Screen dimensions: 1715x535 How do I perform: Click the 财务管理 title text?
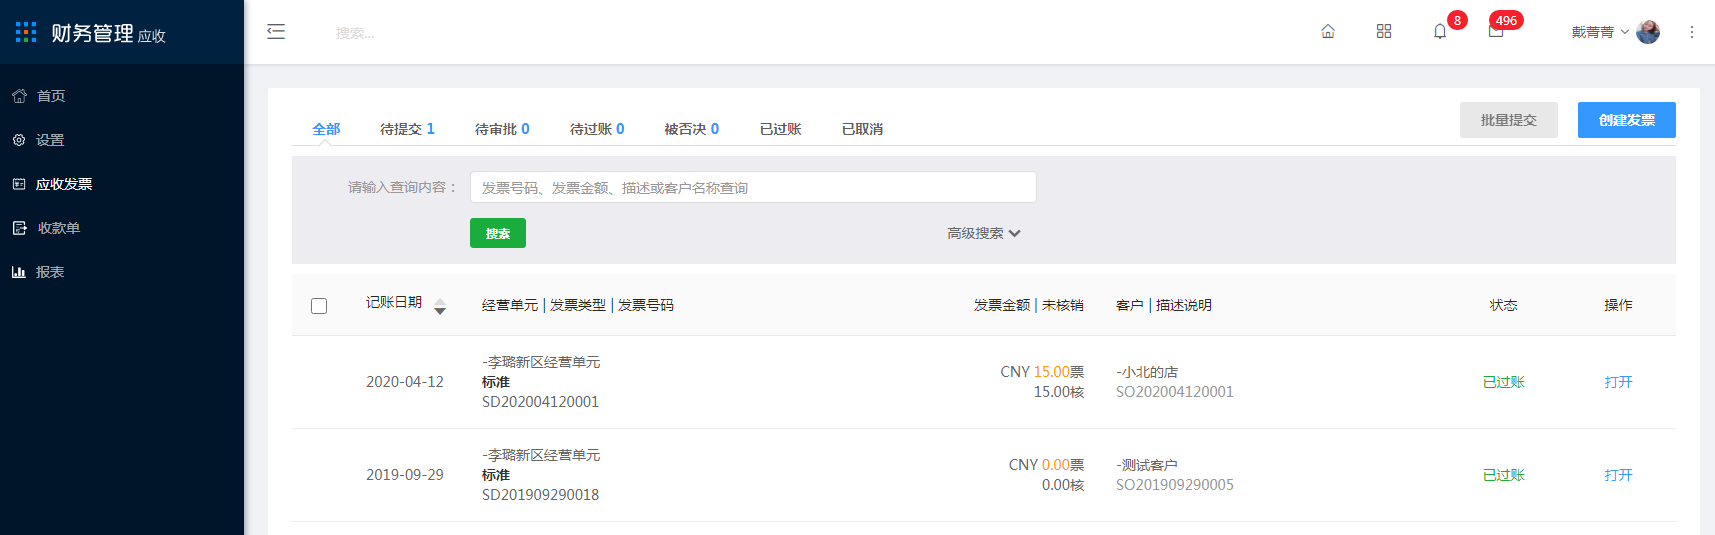tap(92, 33)
